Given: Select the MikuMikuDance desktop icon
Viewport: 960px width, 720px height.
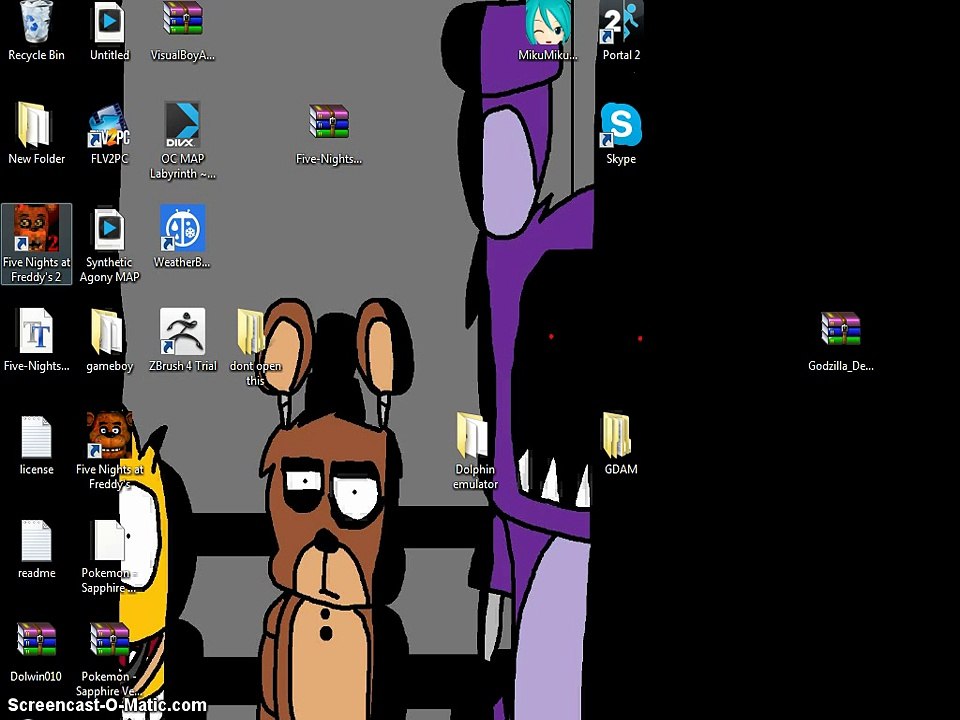Looking at the screenshot, I should click(547, 32).
